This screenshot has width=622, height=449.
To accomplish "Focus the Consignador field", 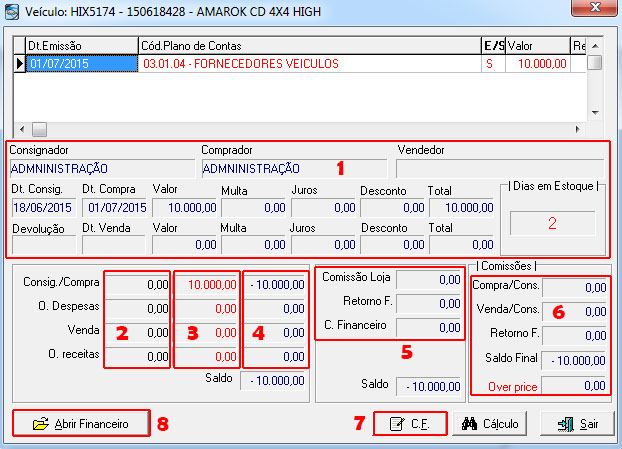I will (102, 169).
